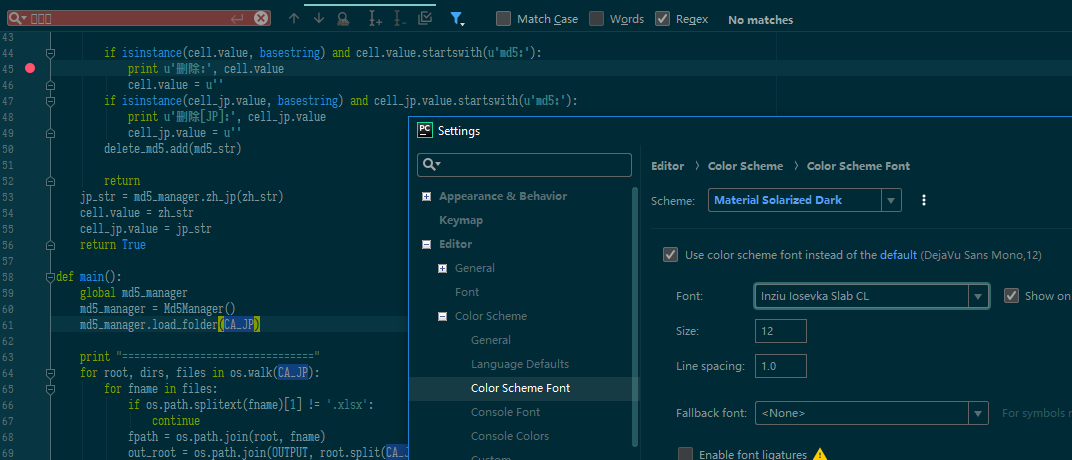
Task: Open the search filter funnel options
Action: 457,19
